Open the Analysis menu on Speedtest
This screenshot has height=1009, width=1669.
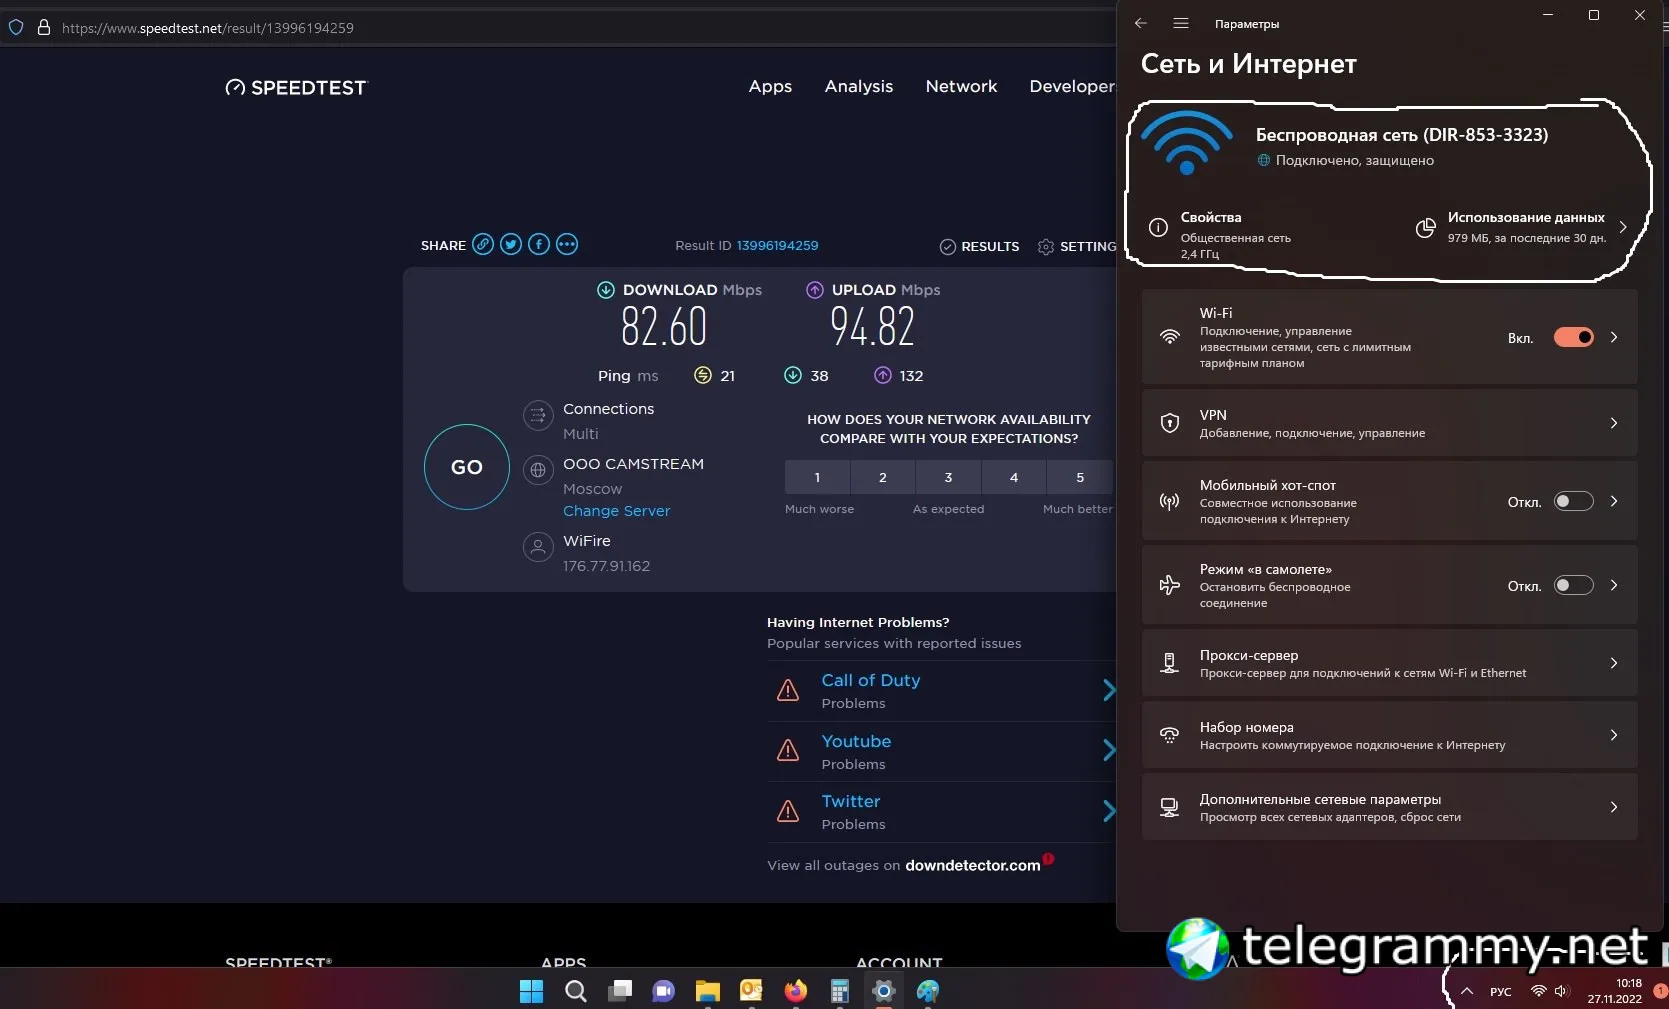pyautogui.click(x=859, y=87)
